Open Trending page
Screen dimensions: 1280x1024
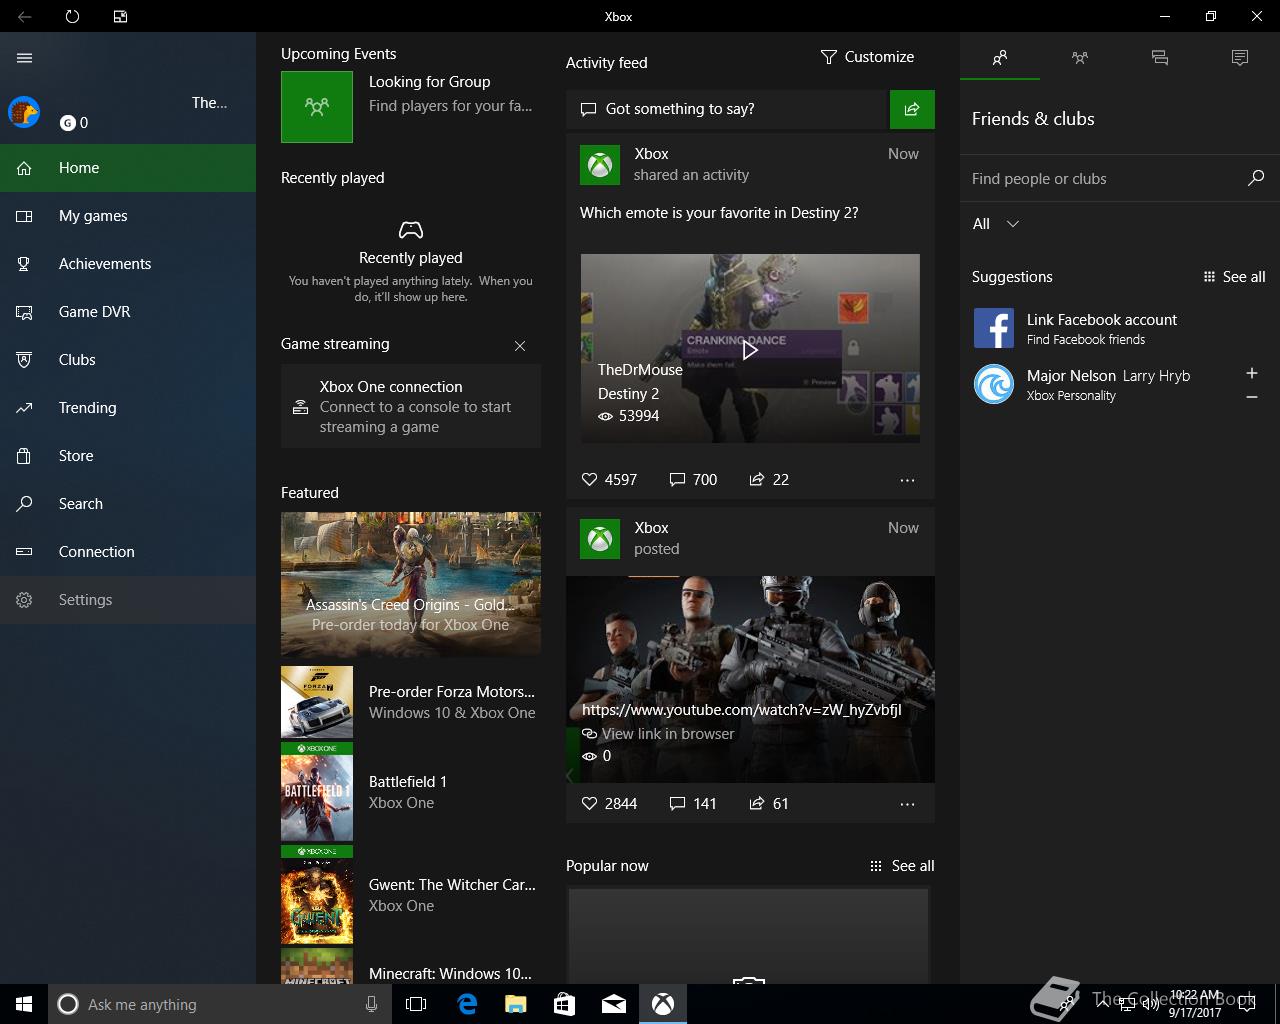click(128, 408)
